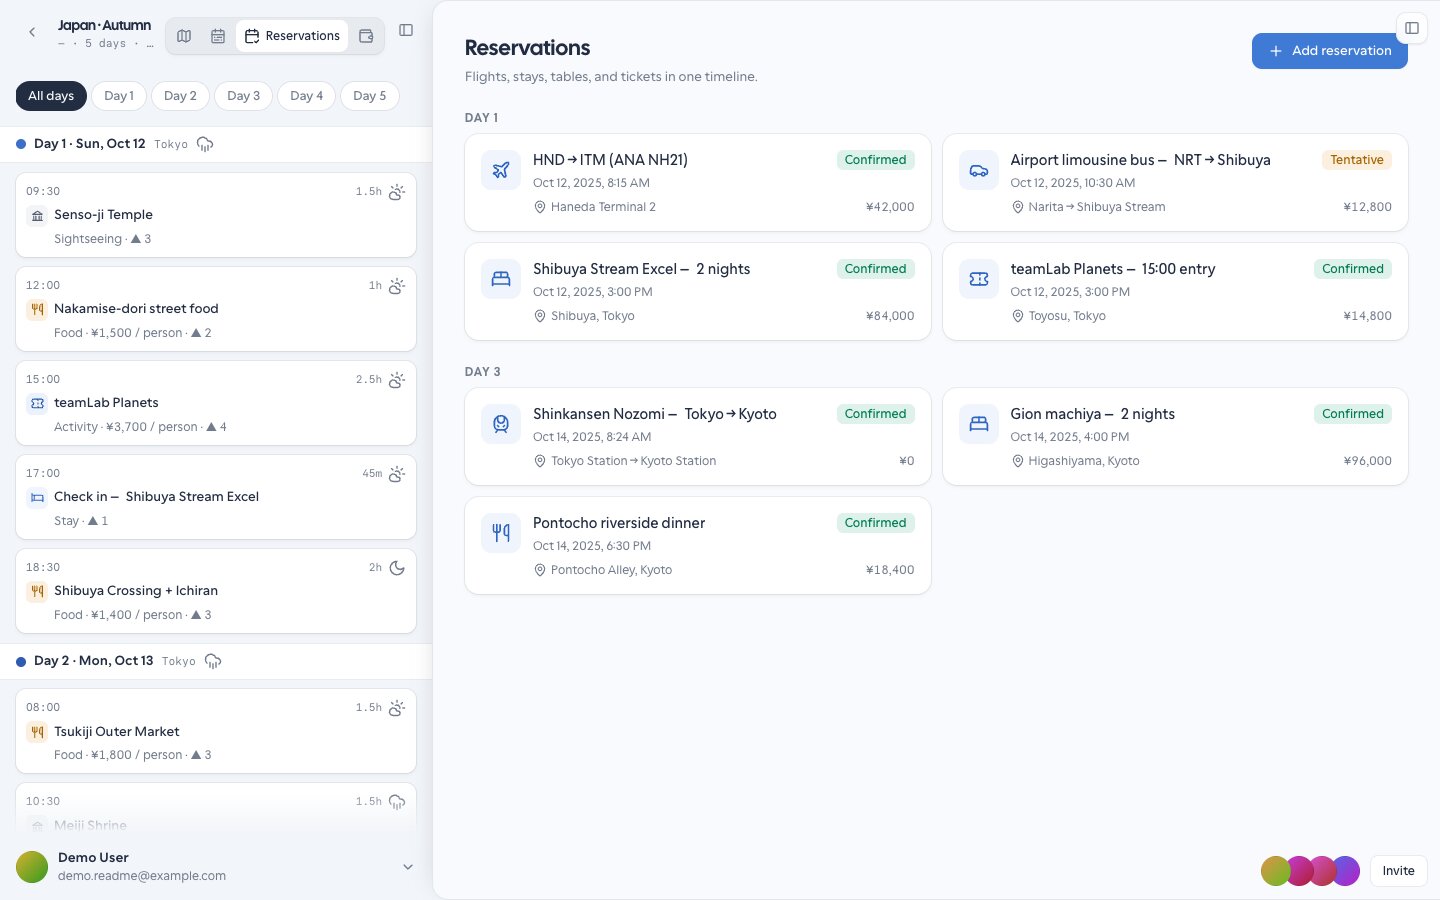Click Confirmed badge on Pontocho riverside dinner
This screenshot has height=900, width=1440.
pyautogui.click(x=875, y=523)
